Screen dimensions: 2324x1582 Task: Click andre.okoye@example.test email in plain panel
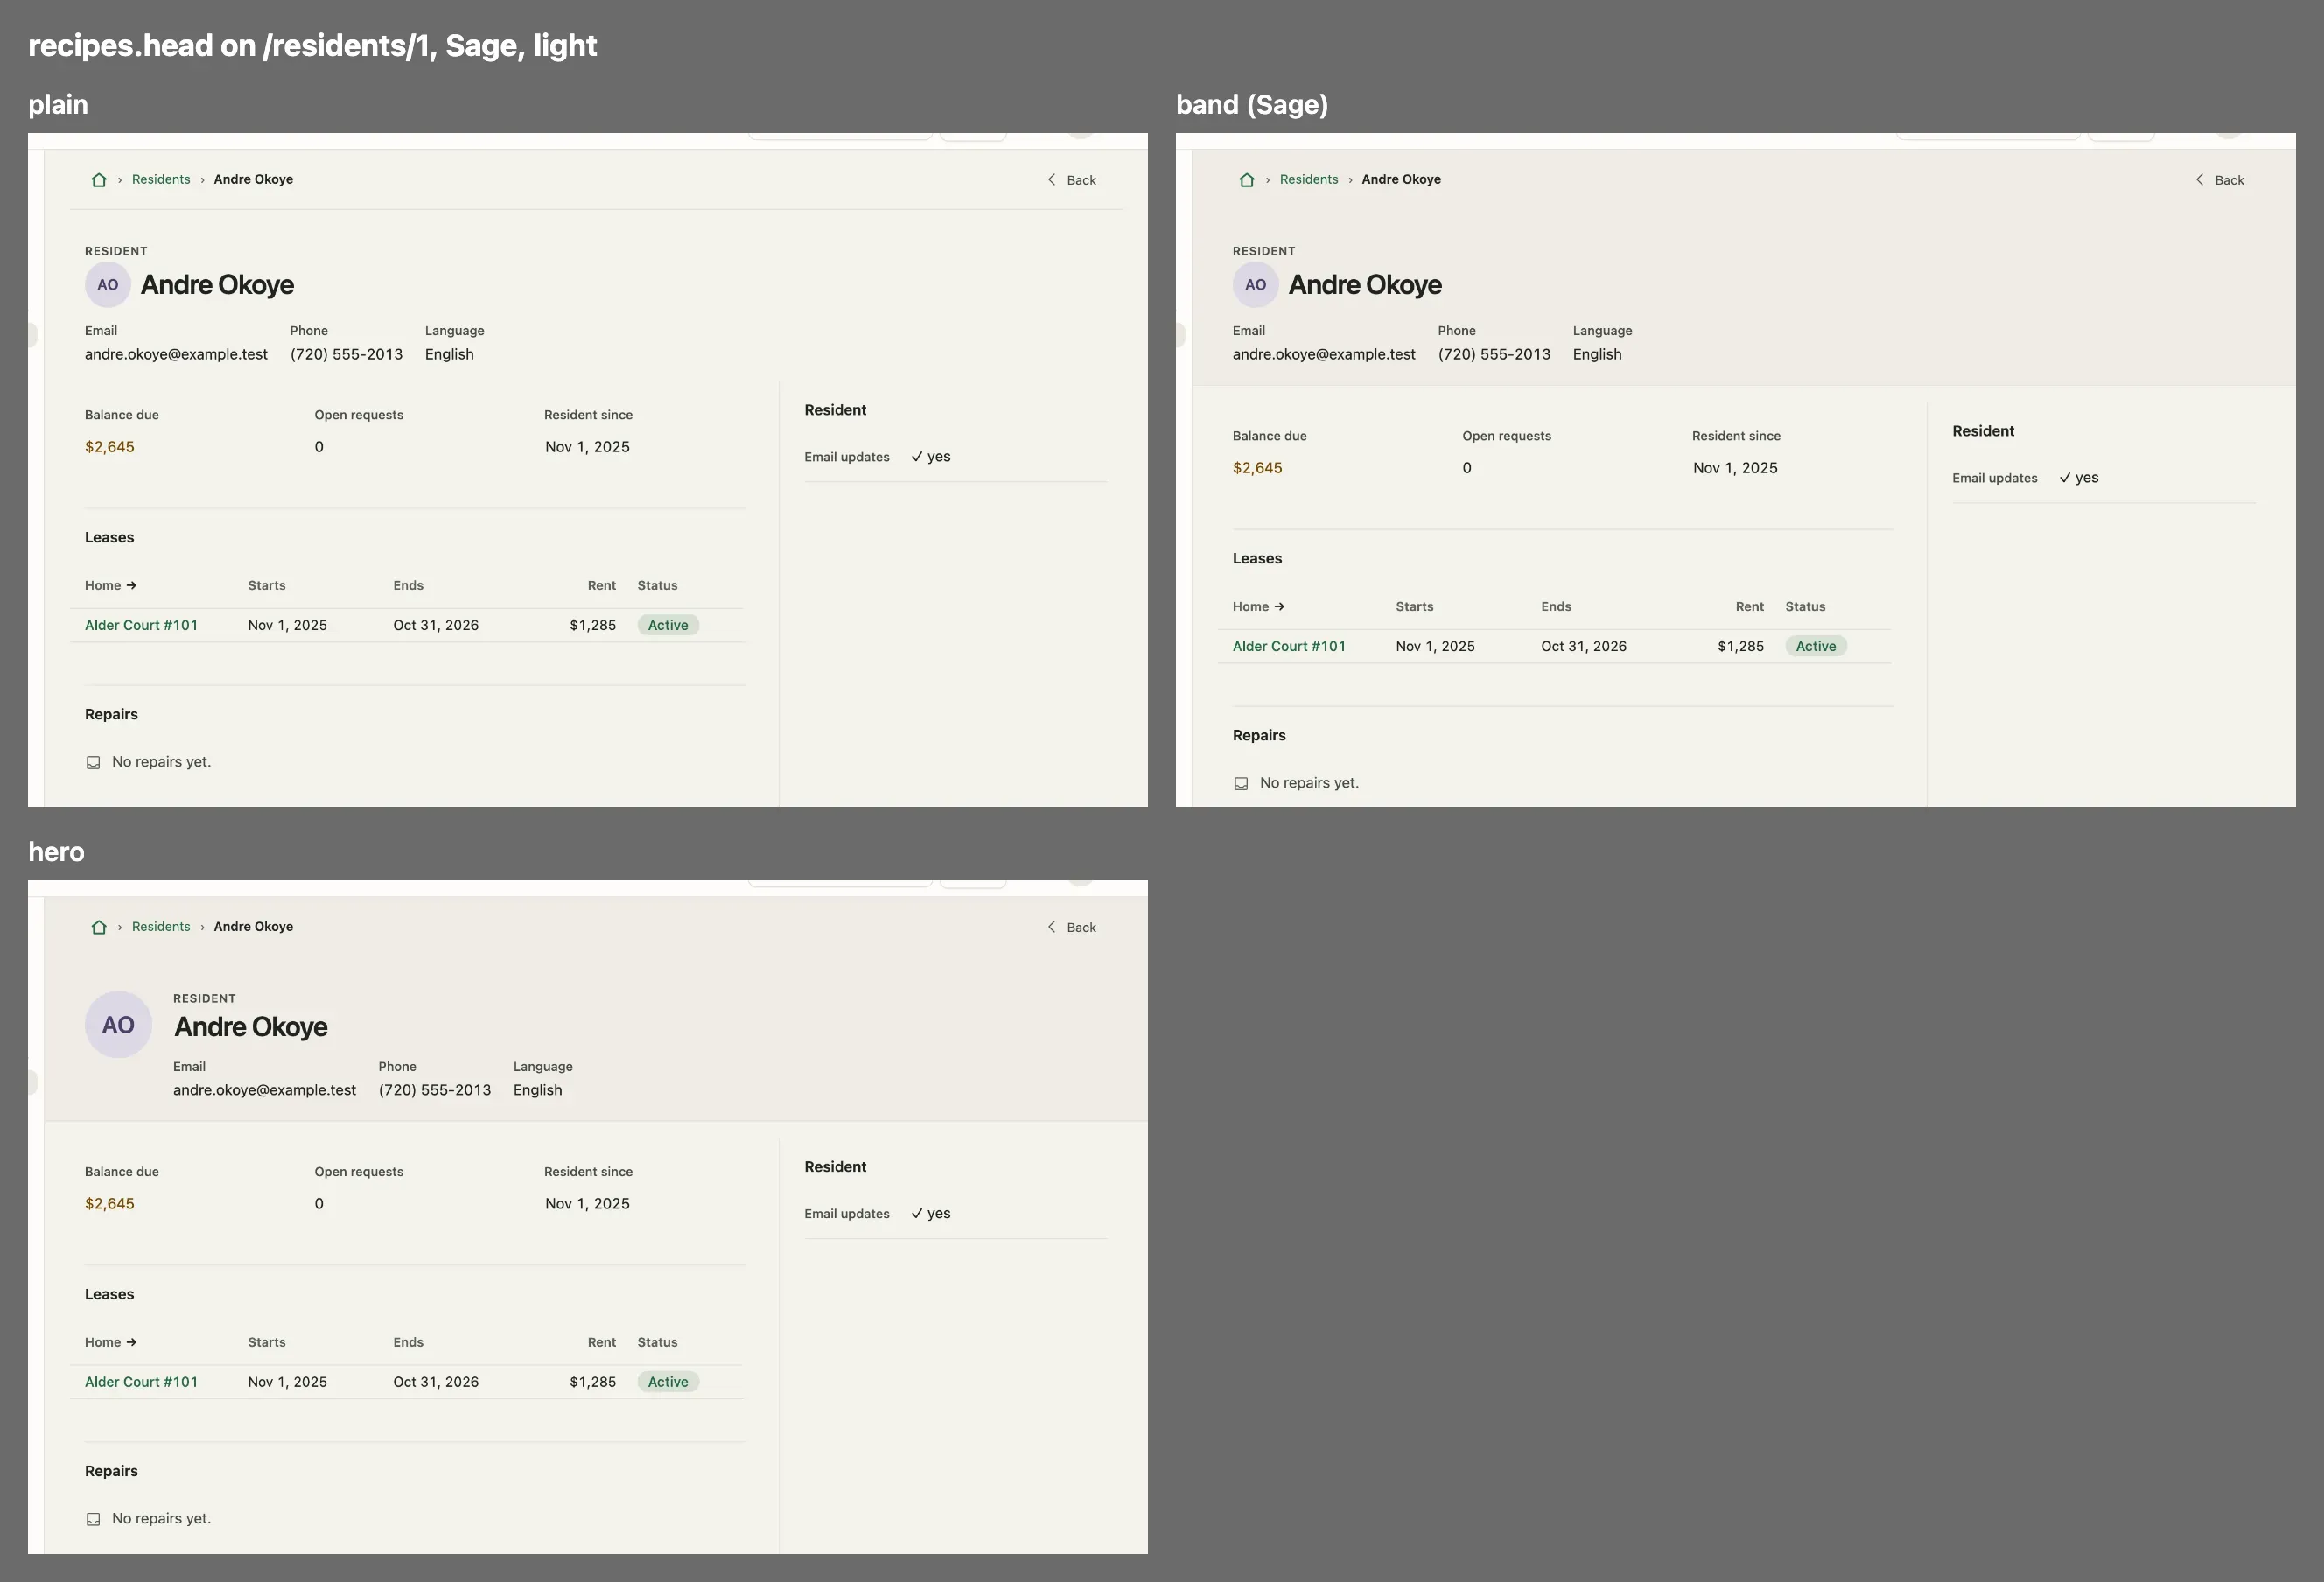click(176, 354)
